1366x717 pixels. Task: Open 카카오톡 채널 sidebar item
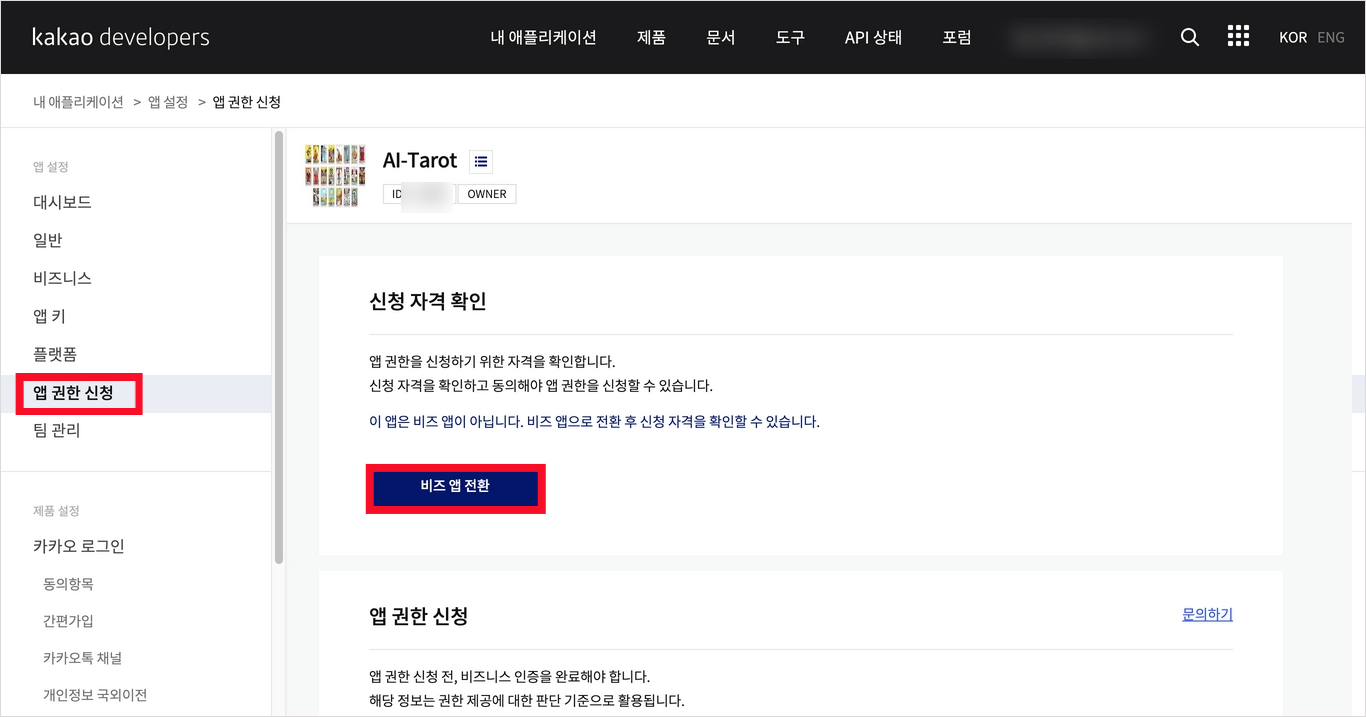(83, 658)
